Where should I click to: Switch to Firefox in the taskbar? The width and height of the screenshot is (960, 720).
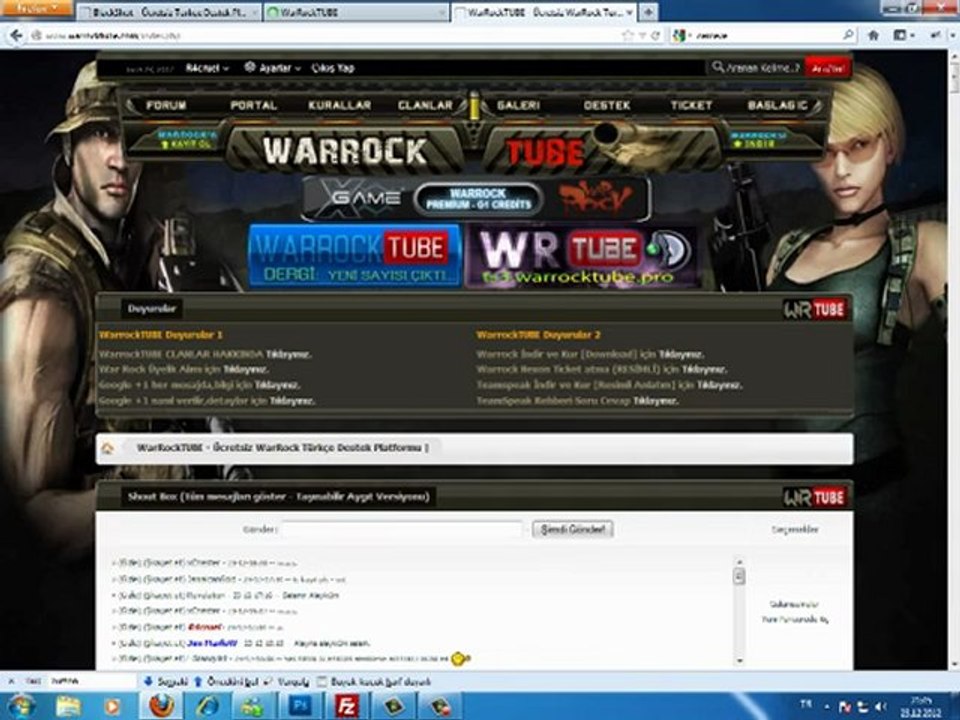pos(162,706)
